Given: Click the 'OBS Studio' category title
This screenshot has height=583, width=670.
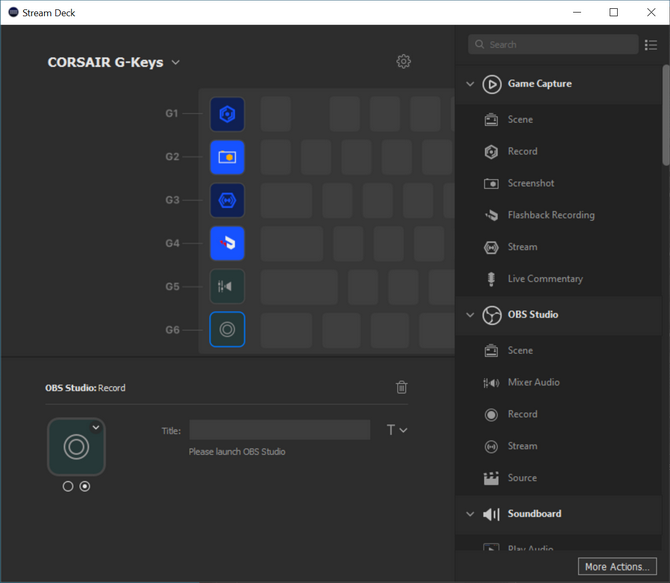Looking at the screenshot, I should click(x=533, y=315).
